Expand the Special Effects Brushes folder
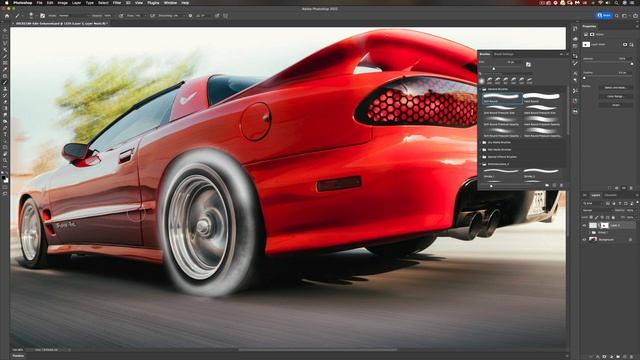The image size is (640, 360). click(x=480, y=157)
